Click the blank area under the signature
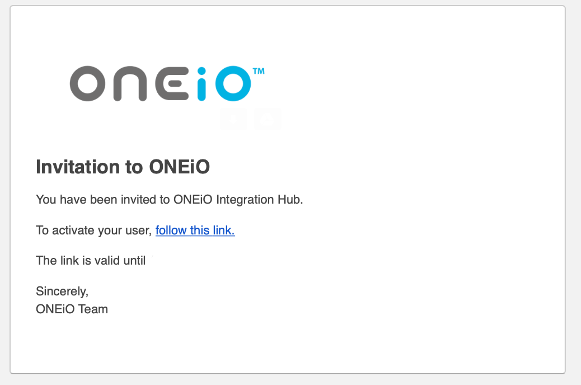Image resolution: width=581 pixels, height=385 pixels. (288, 345)
